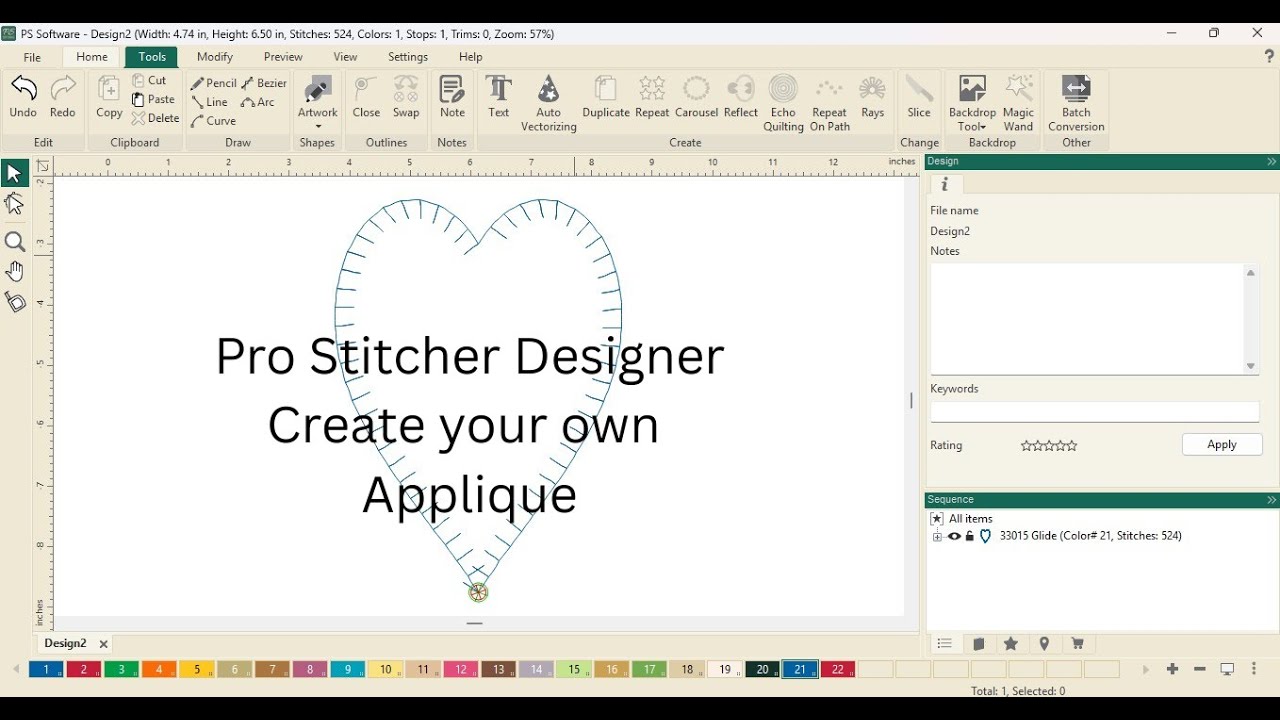Open Batch Conversion
This screenshot has width=1280, height=720.
pyautogui.click(x=1076, y=103)
